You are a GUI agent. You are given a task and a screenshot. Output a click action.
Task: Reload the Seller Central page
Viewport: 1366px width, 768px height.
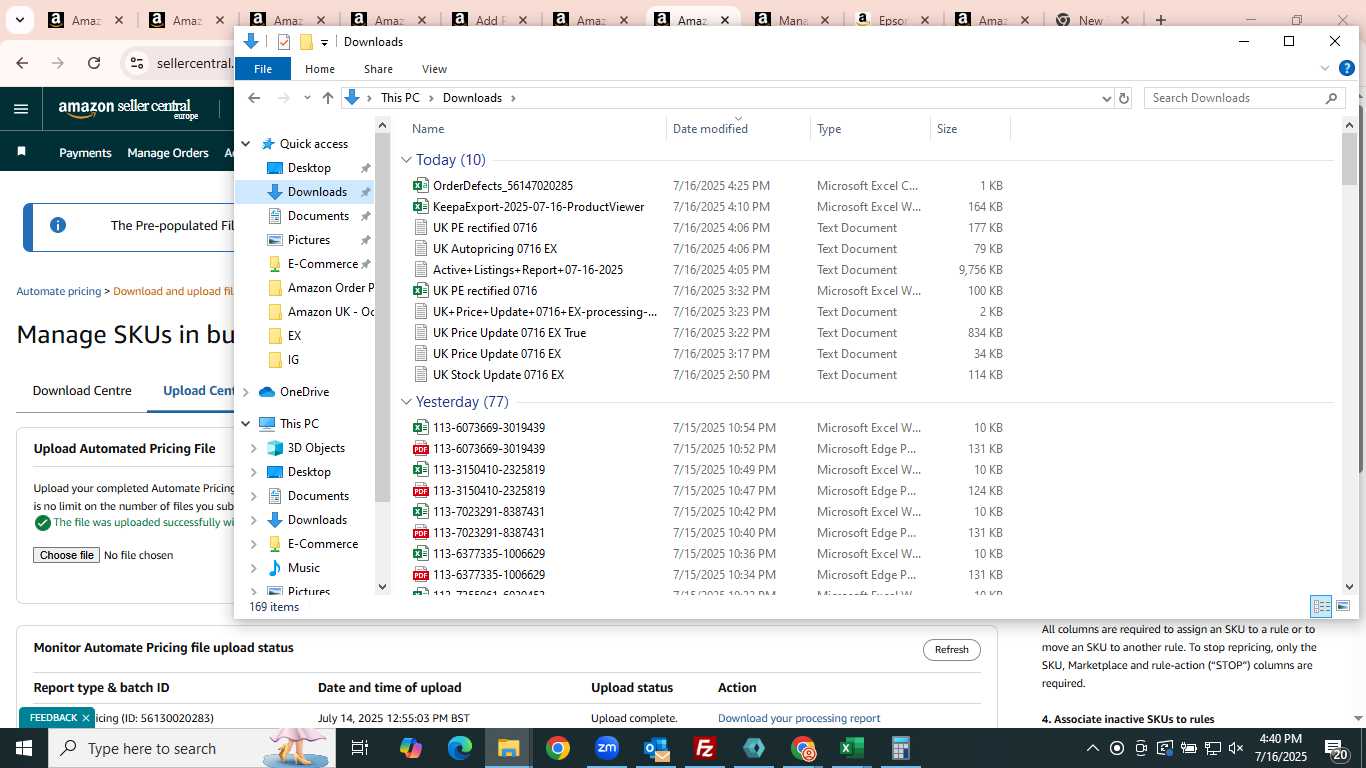click(x=94, y=63)
